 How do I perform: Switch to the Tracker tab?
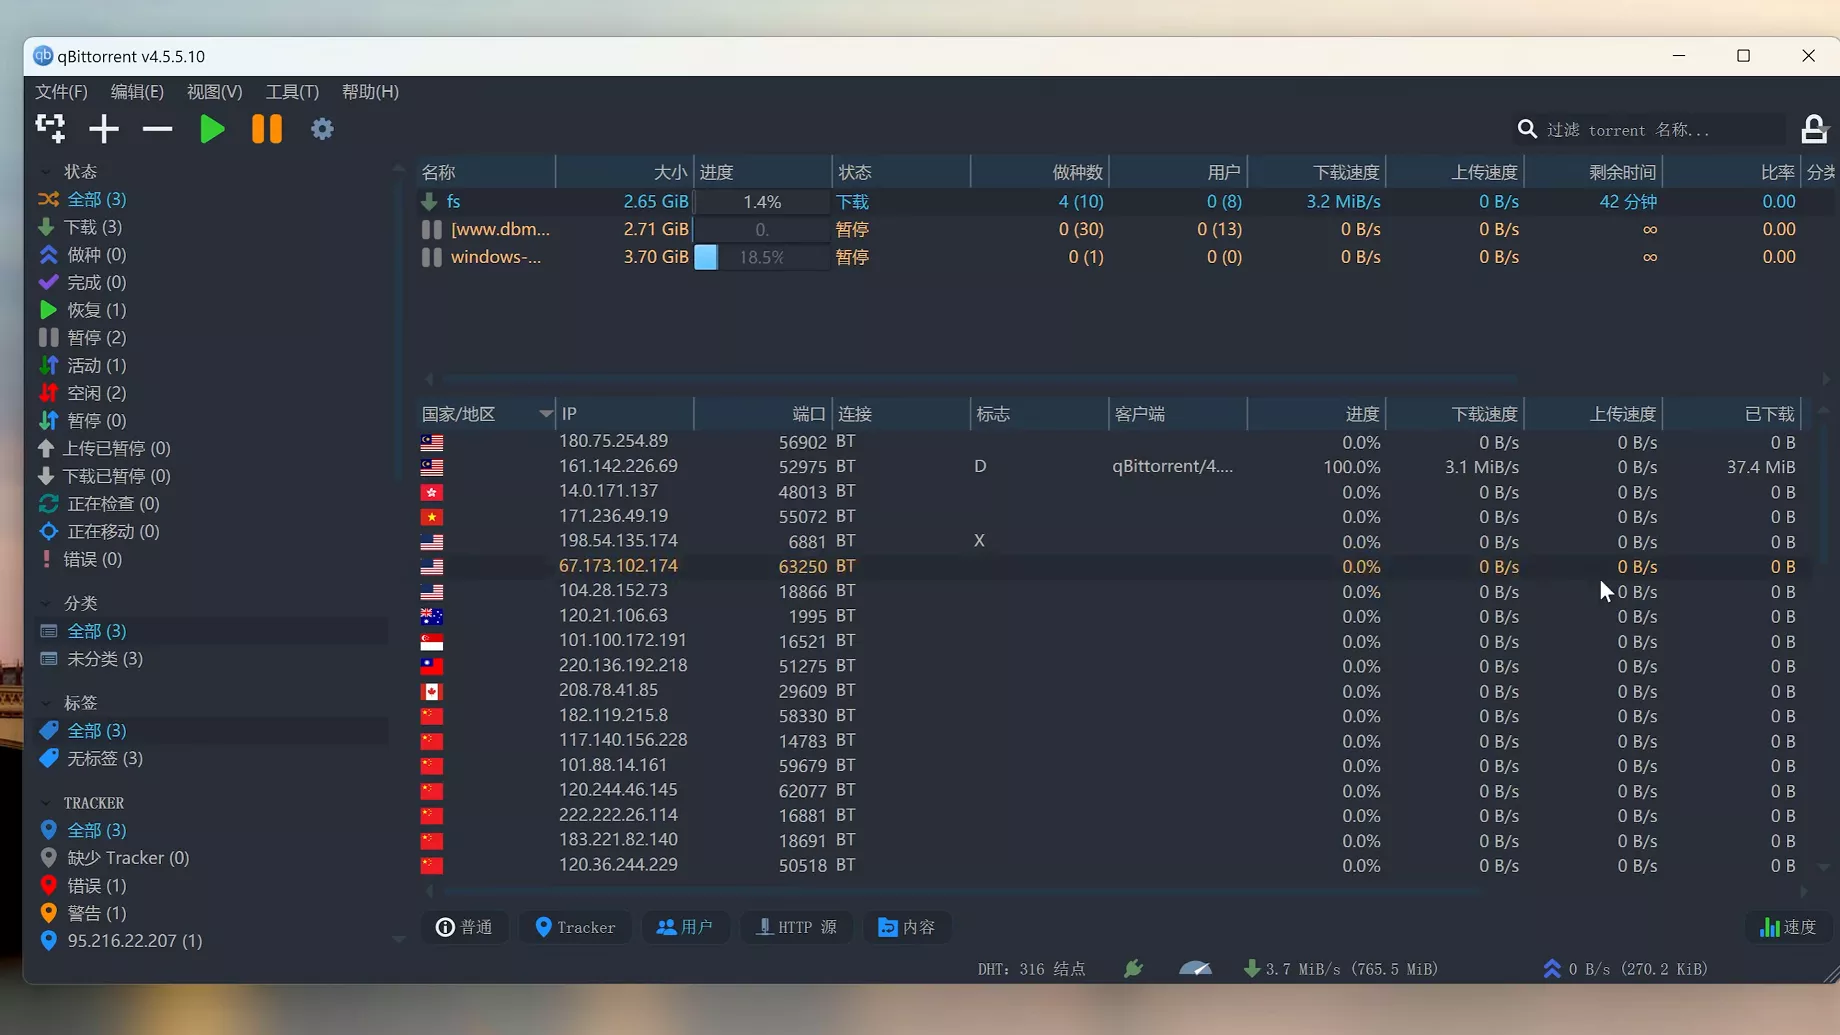point(575,927)
